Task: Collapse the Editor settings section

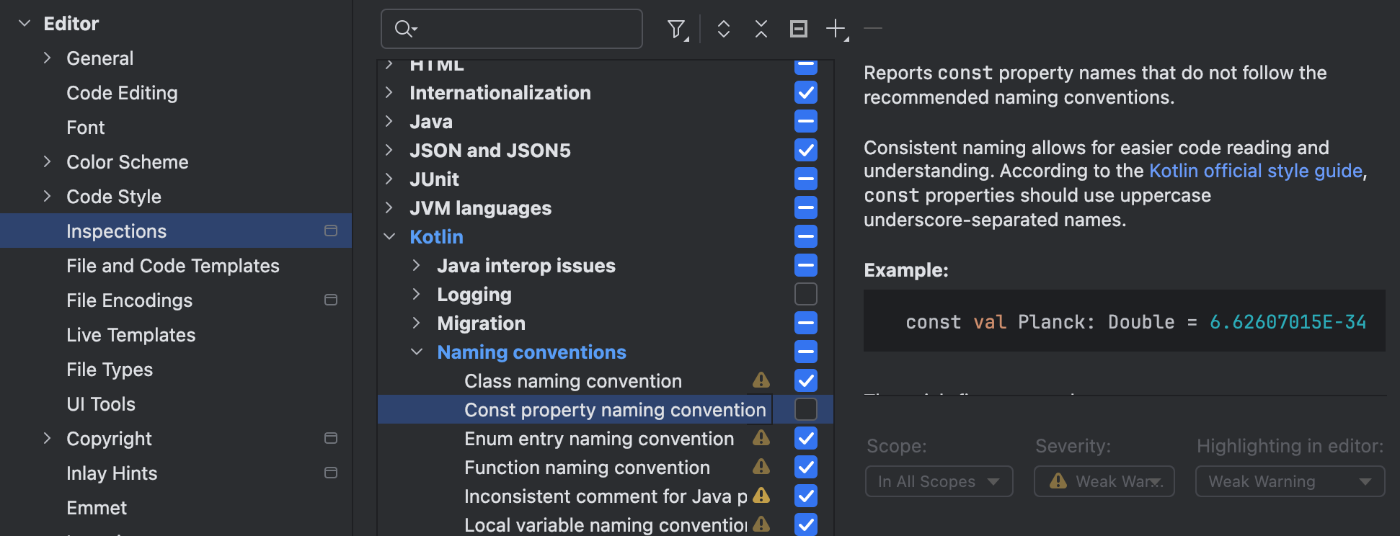Action: tap(24, 23)
